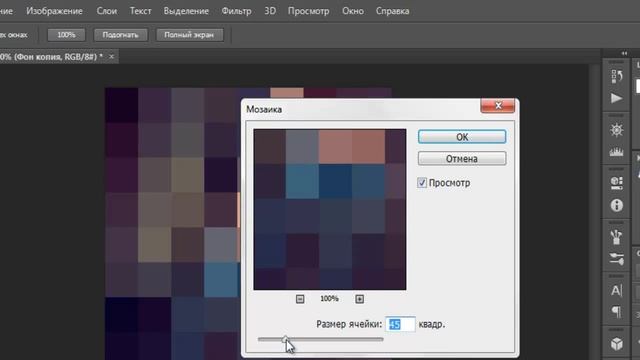Open the 3D menu
The image size is (640, 360).
point(270,11)
